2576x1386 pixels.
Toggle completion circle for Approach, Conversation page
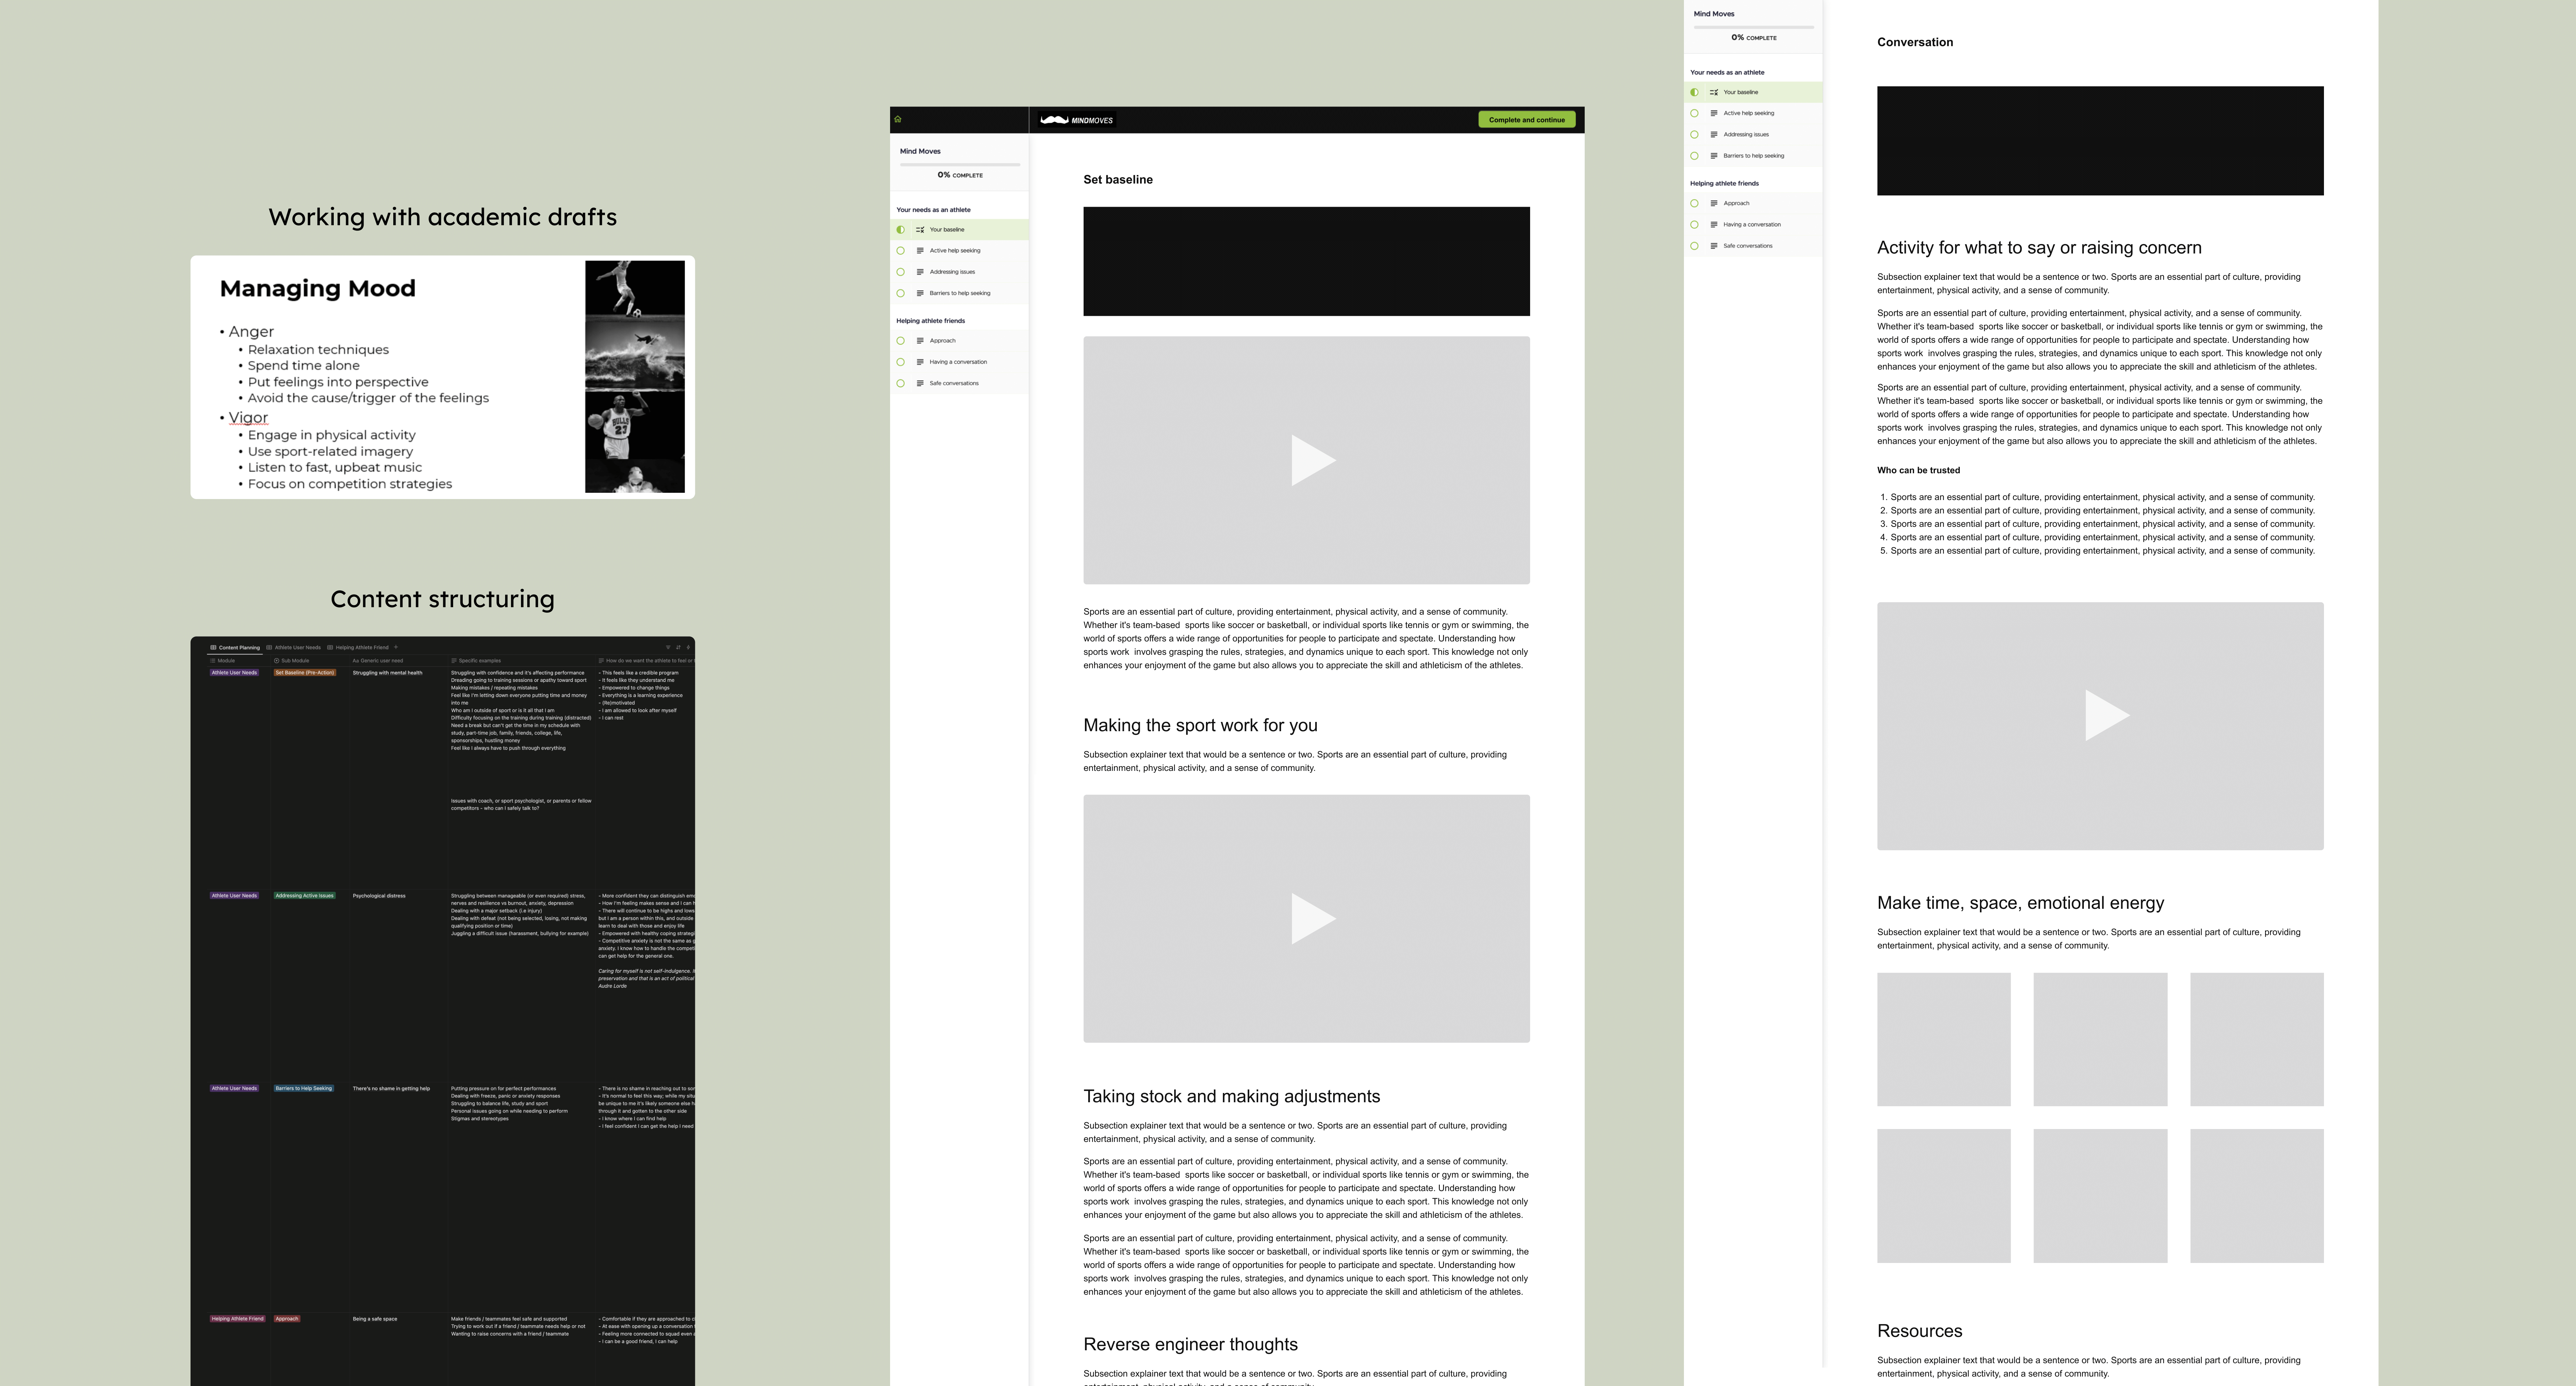point(1694,203)
